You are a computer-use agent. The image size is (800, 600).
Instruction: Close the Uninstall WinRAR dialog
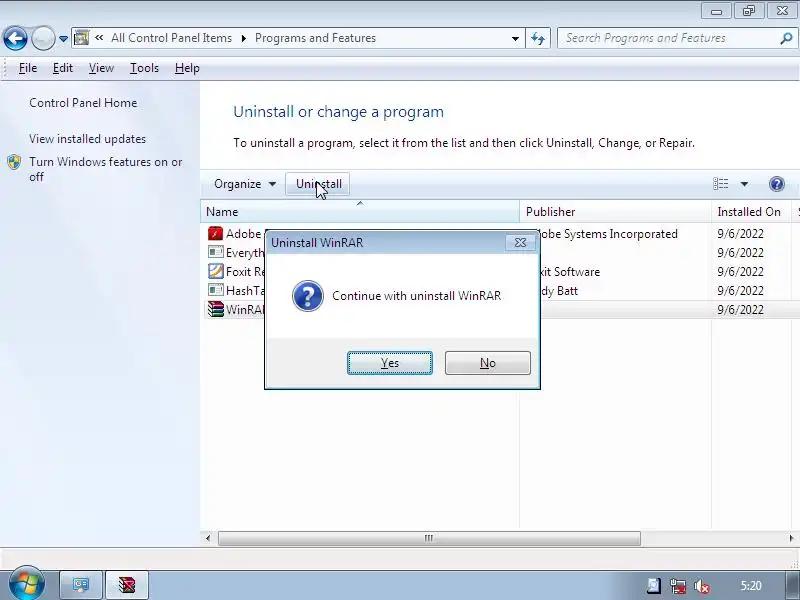click(520, 242)
